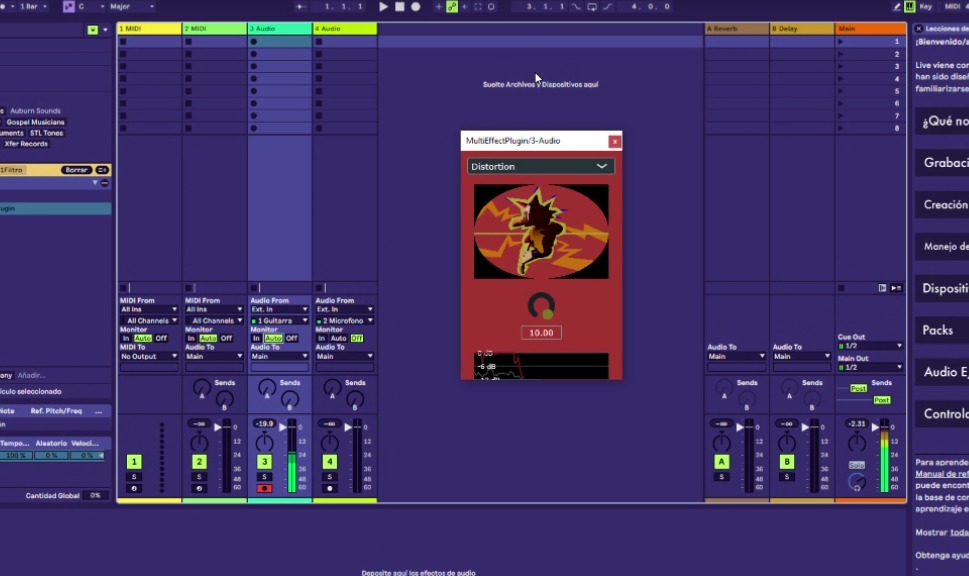969x576 pixels.
Task: Click an empty clip slot in track 1
Action: (148, 61)
